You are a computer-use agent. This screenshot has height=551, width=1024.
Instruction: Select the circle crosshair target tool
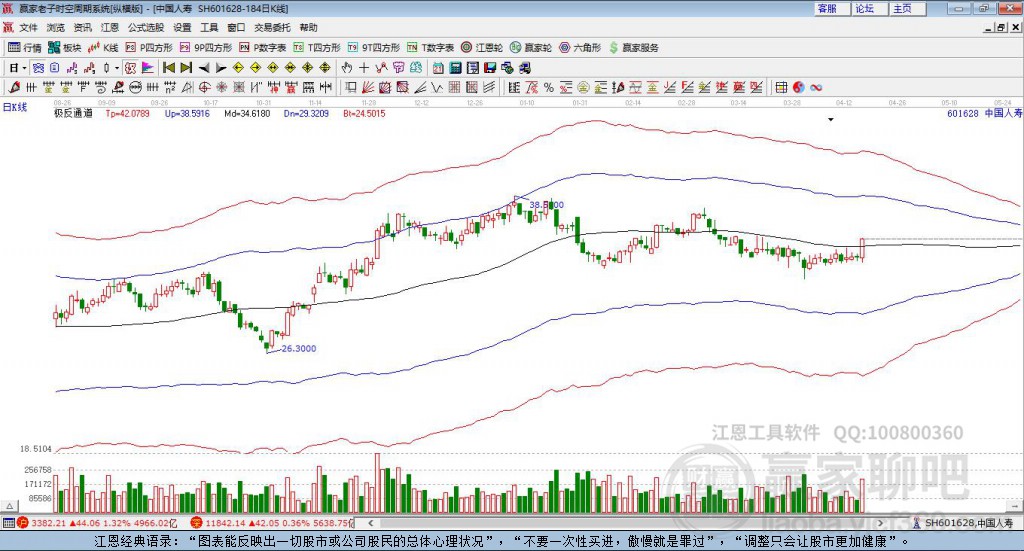click(x=204, y=87)
